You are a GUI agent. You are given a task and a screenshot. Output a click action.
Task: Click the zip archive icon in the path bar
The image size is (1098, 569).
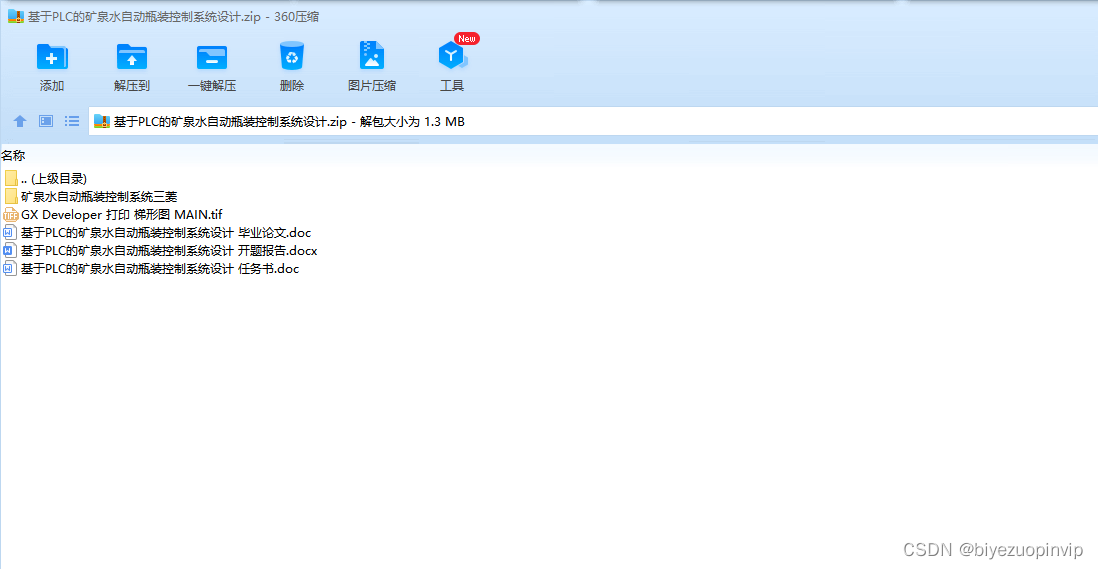pyautogui.click(x=102, y=122)
